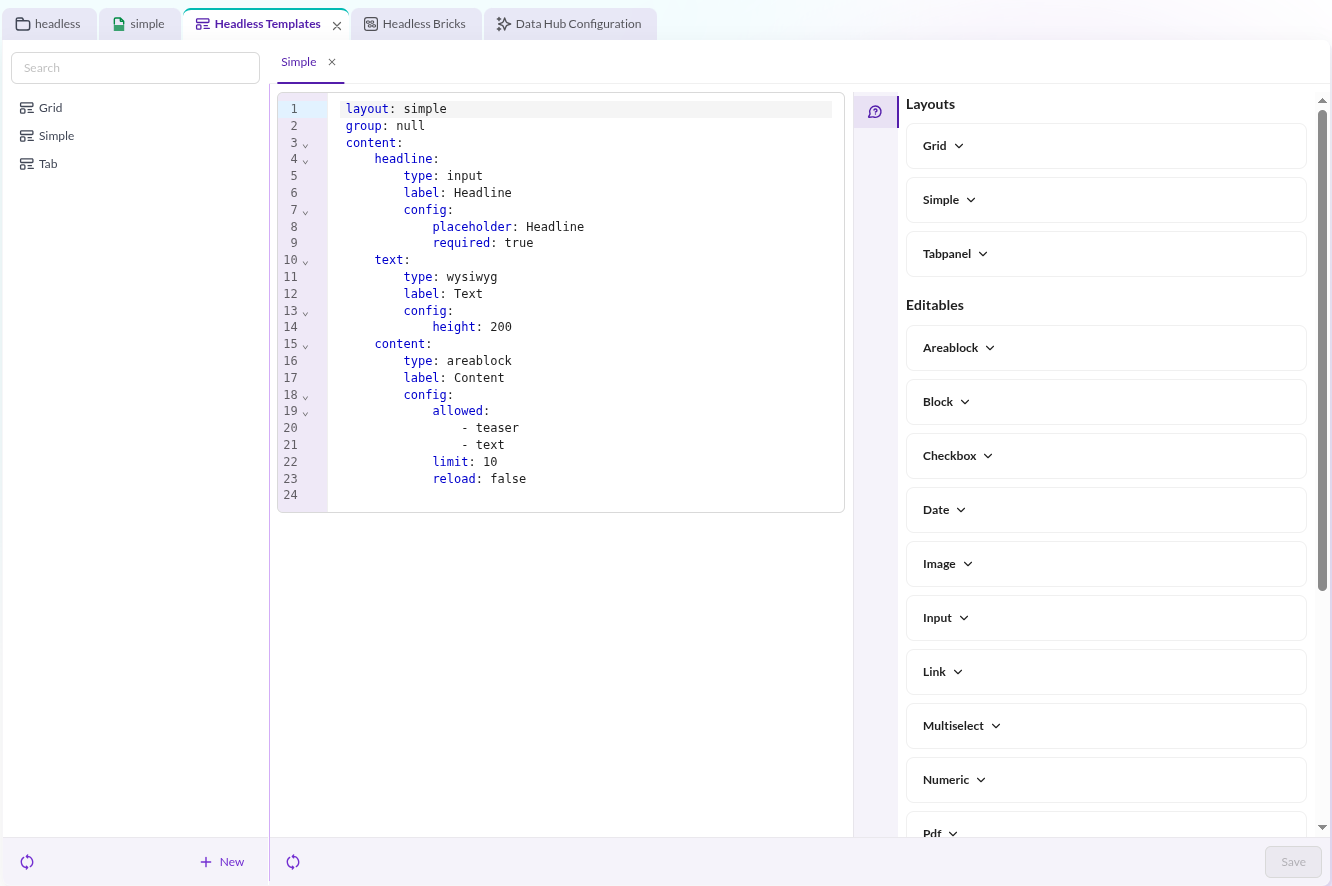Viewport: 1332px width, 886px height.
Task: Expand the Tabpanel layout section
Action: (x=1106, y=254)
